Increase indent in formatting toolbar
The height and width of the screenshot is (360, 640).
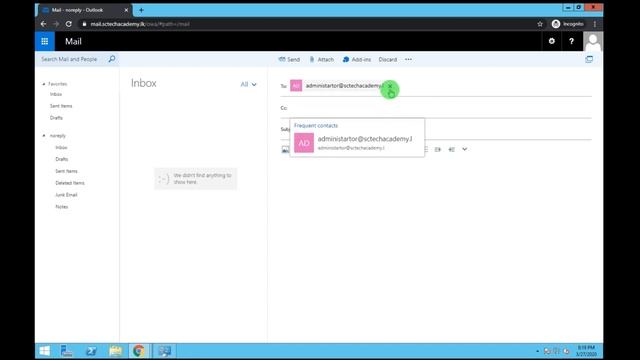[438, 149]
